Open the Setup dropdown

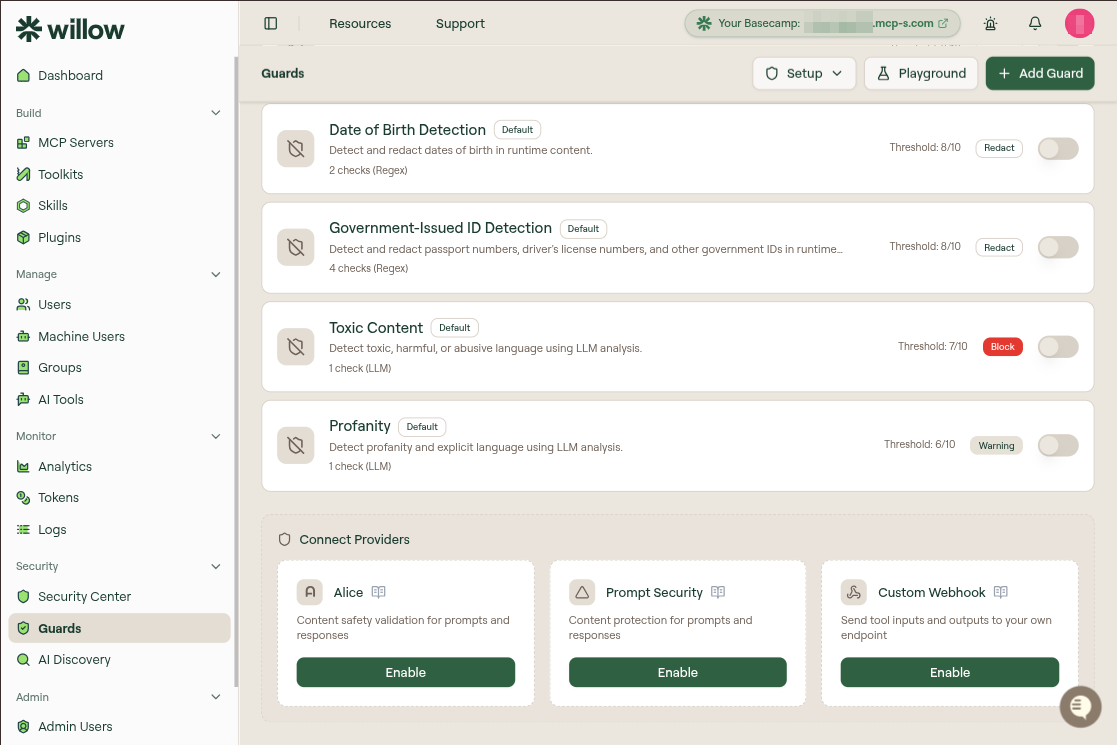coord(804,73)
